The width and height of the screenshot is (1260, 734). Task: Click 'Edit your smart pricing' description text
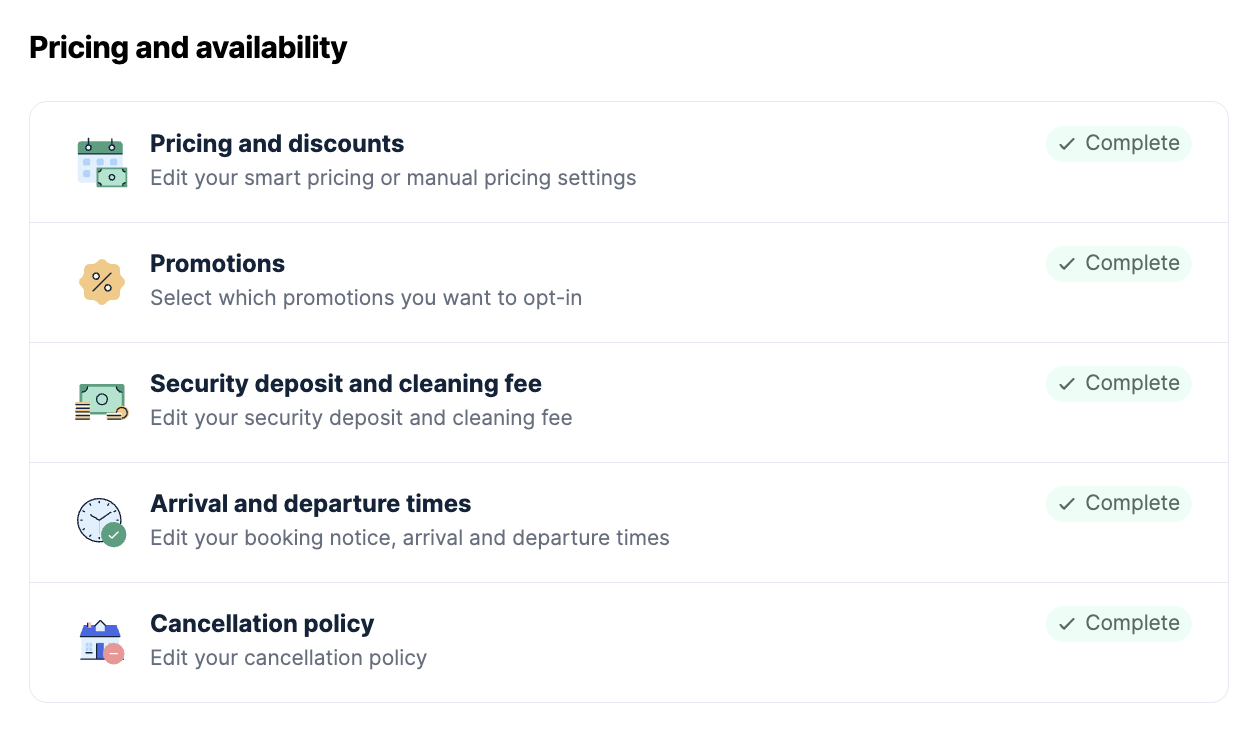(x=393, y=178)
